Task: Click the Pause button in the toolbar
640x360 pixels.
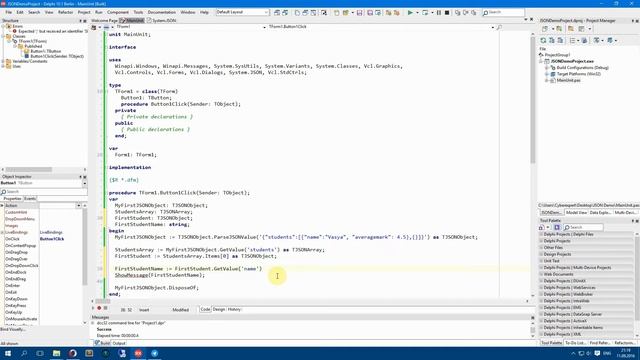Action: (439, 13)
